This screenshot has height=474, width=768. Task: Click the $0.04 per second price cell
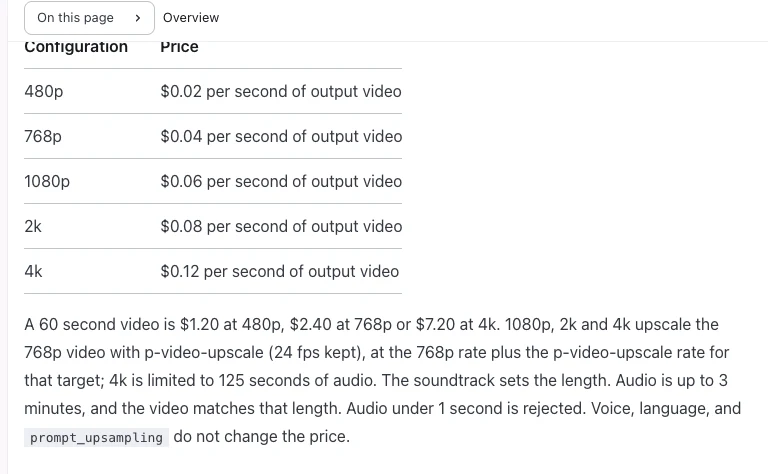coord(281,136)
